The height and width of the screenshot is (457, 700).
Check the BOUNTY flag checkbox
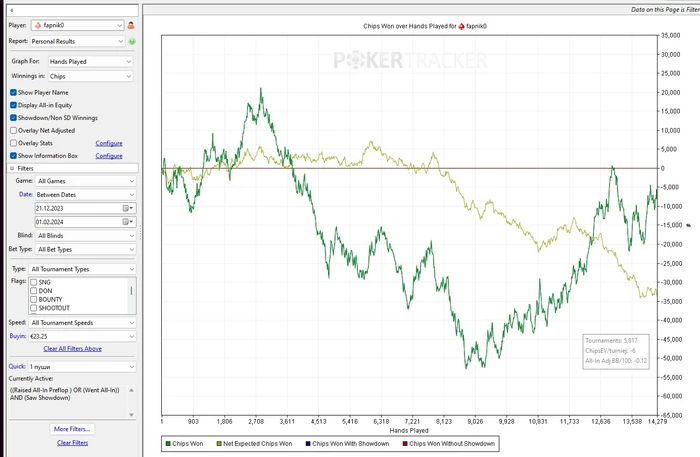33,299
